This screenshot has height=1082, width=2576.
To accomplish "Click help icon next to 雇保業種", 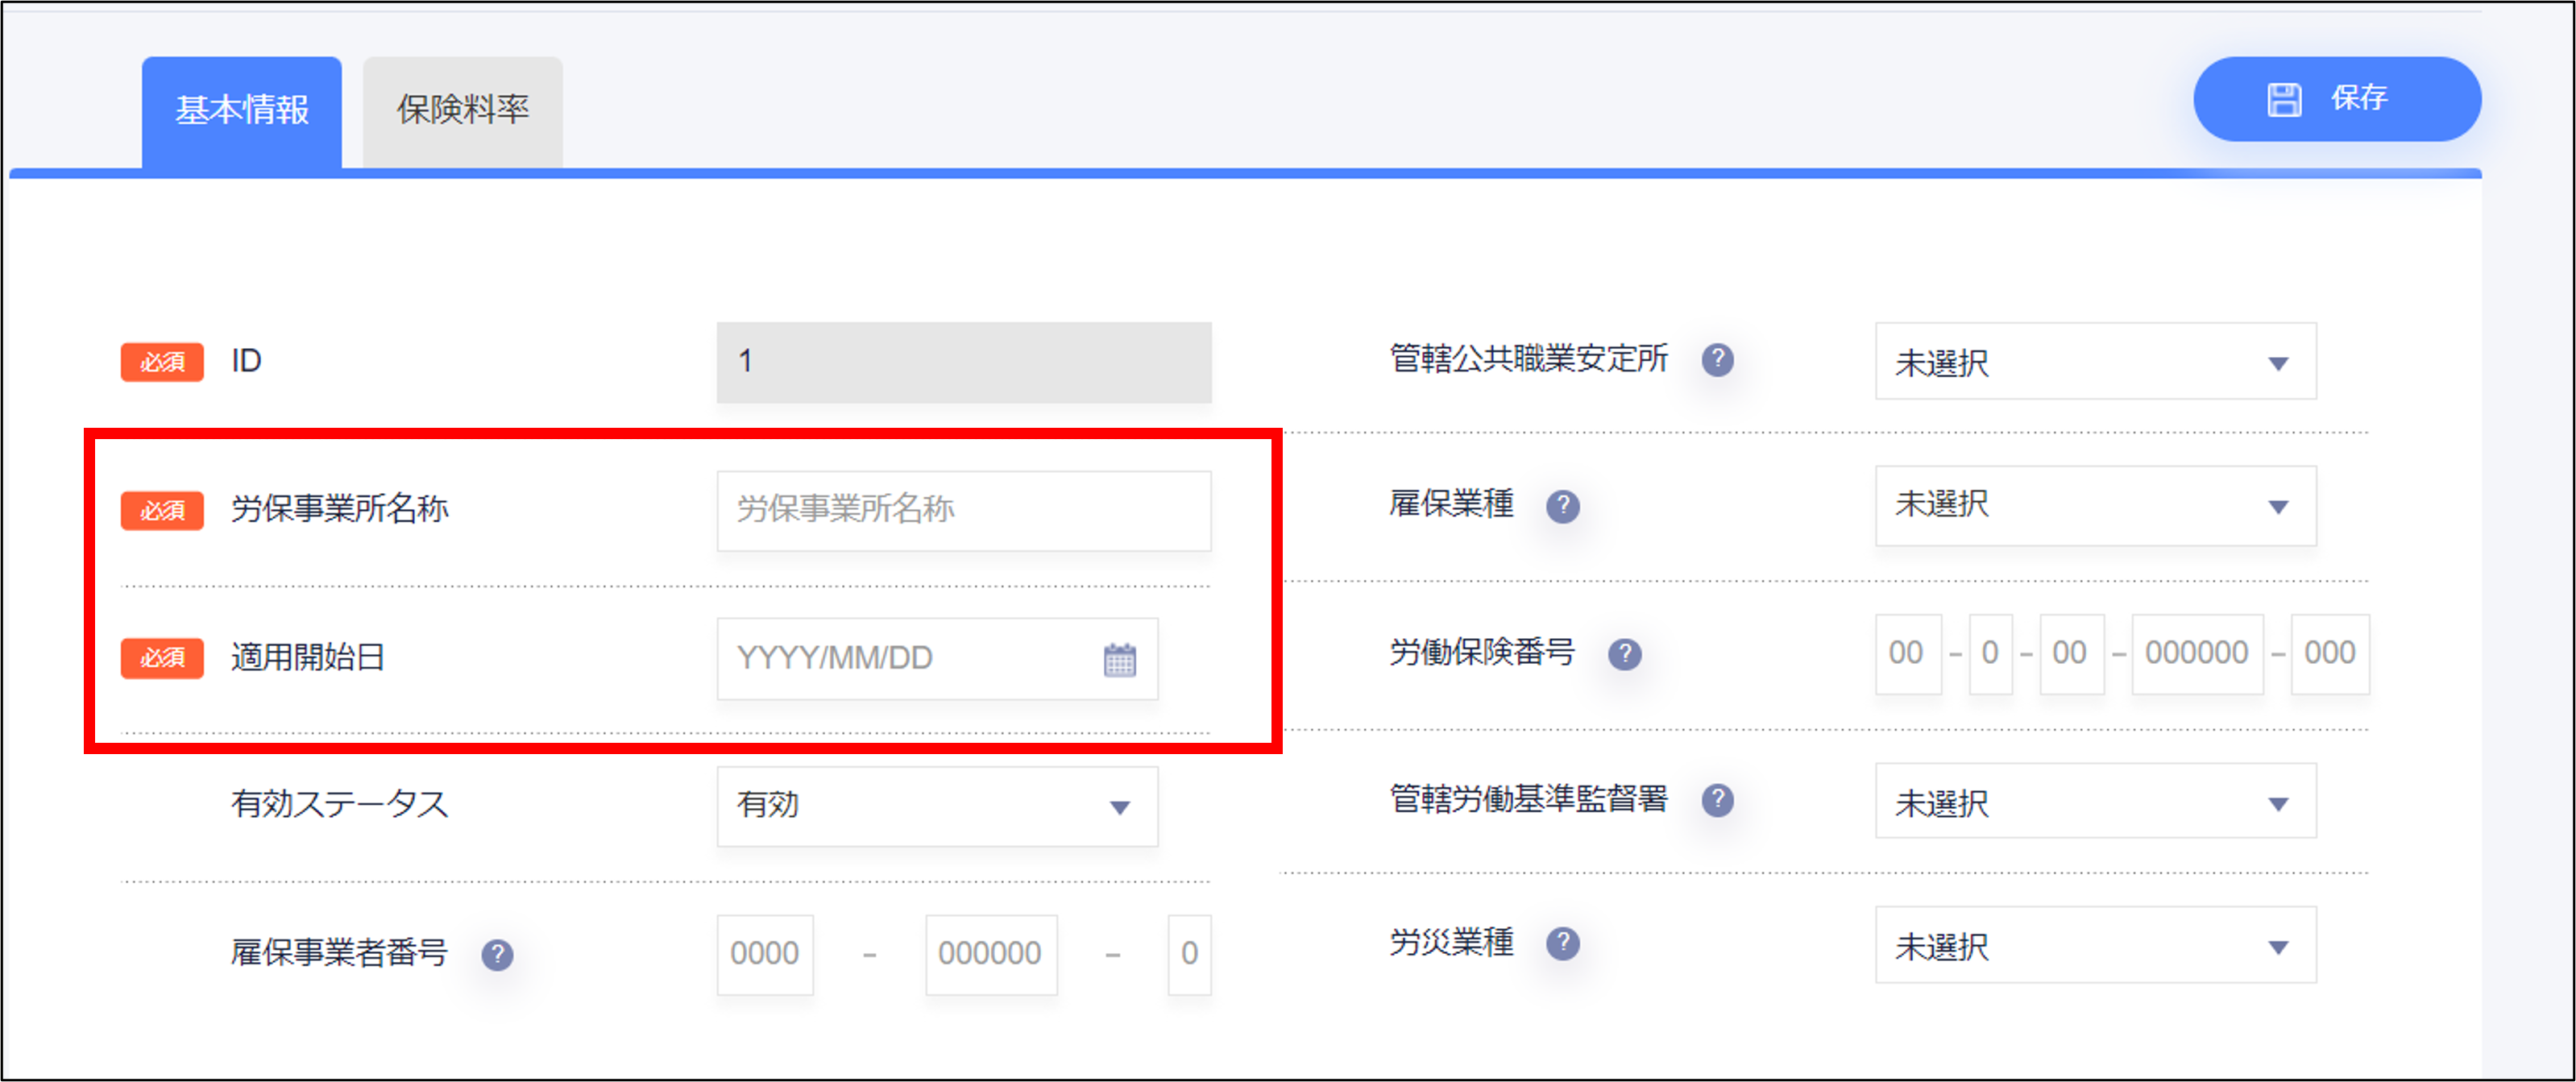I will pyautogui.click(x=1562, y=506).
